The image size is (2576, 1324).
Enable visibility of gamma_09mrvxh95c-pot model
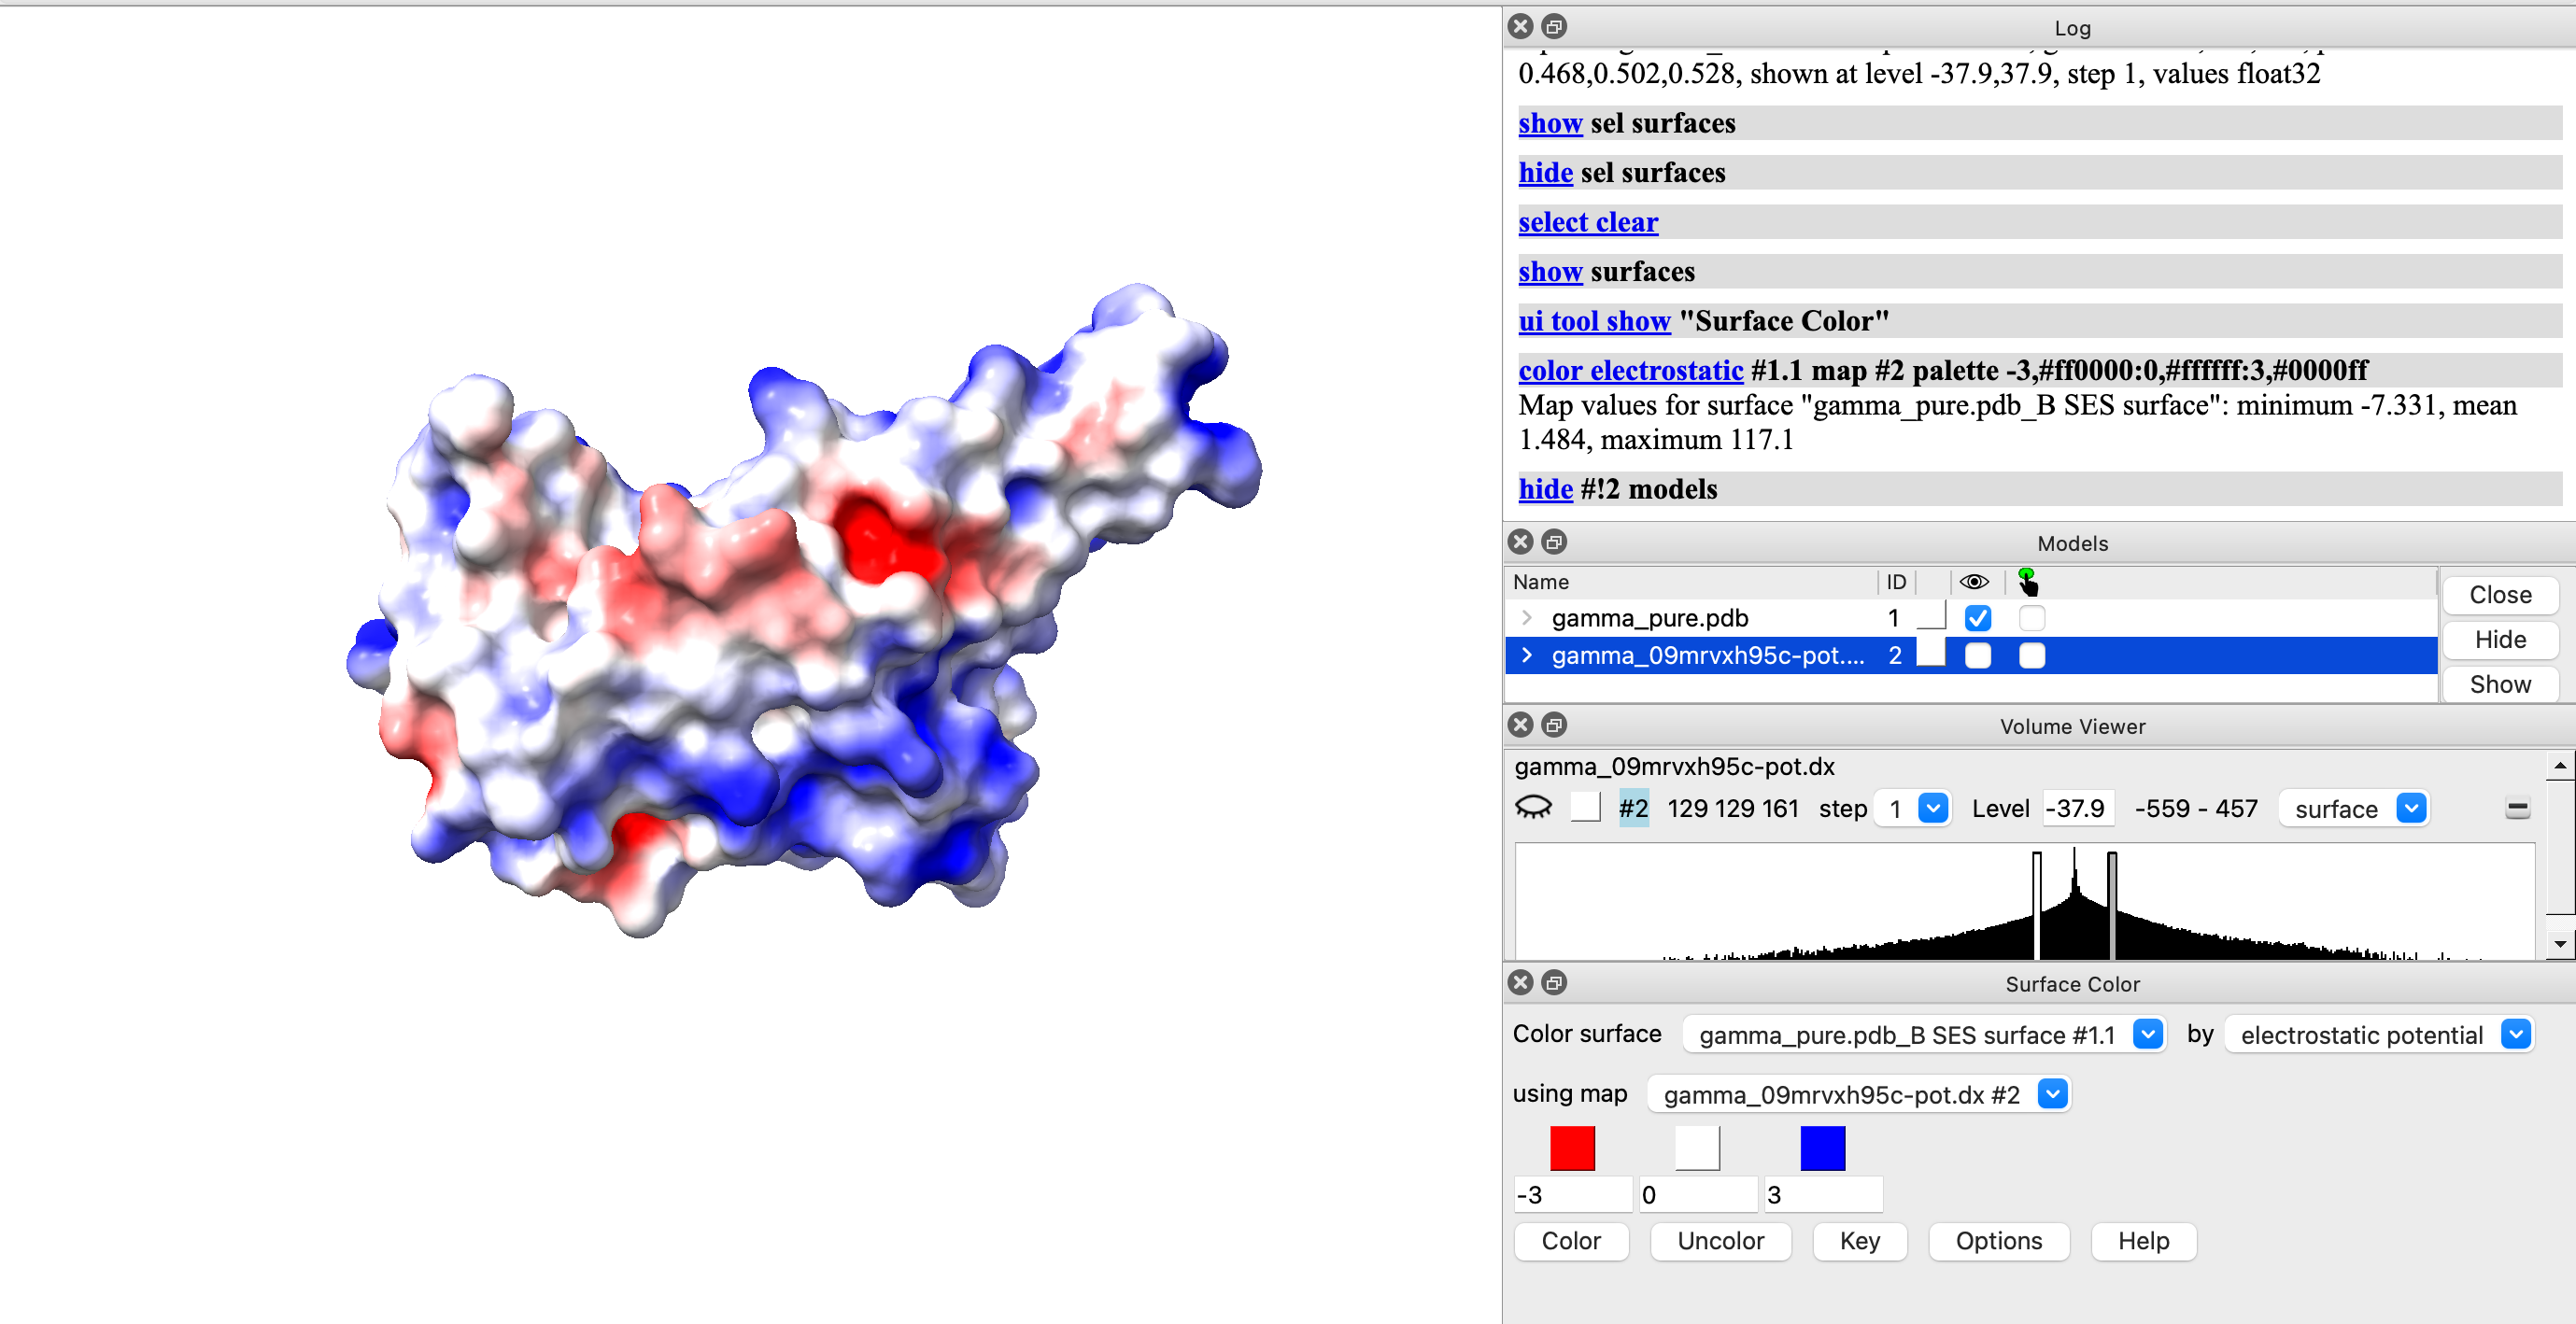(x=1977, y=656)
